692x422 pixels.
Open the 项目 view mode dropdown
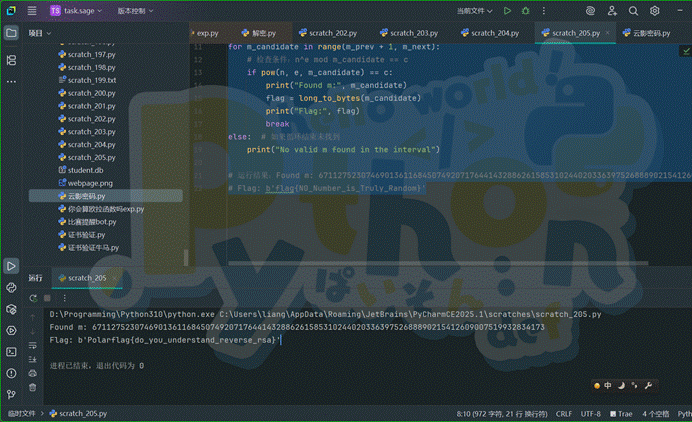click(40, 33)
